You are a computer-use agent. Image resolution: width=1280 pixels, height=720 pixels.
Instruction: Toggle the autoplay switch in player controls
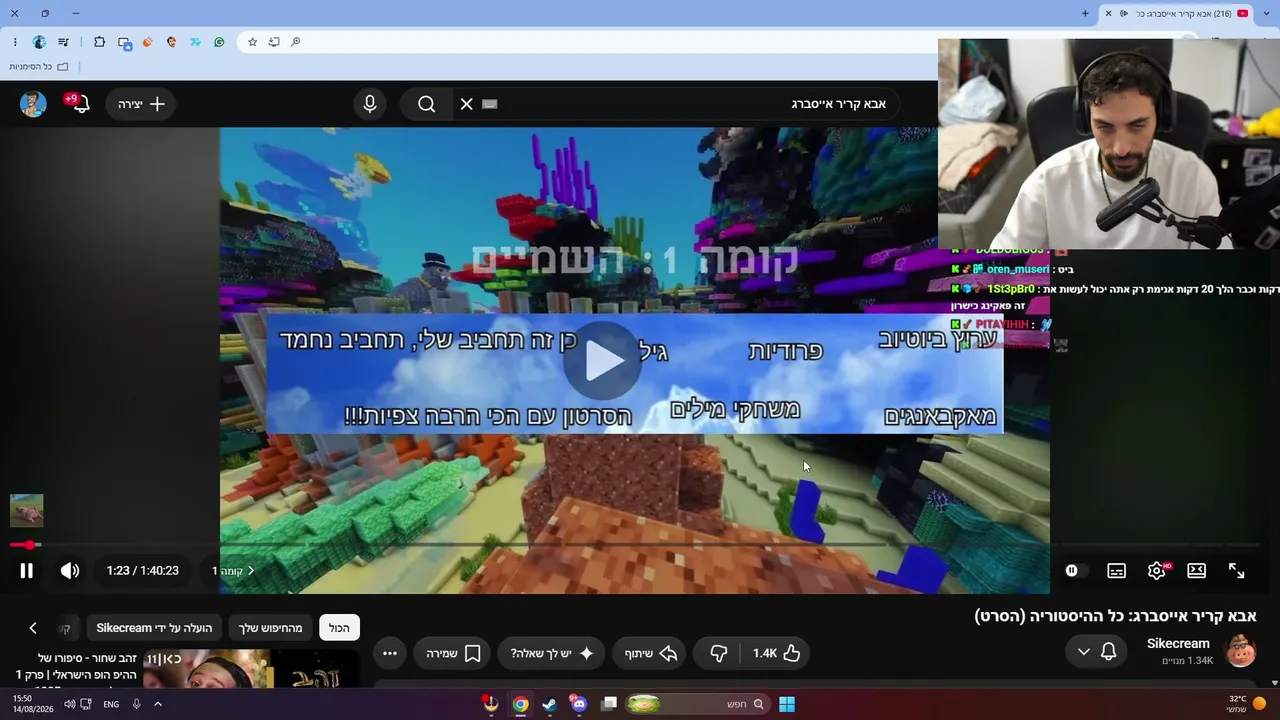click(1075, 571)
